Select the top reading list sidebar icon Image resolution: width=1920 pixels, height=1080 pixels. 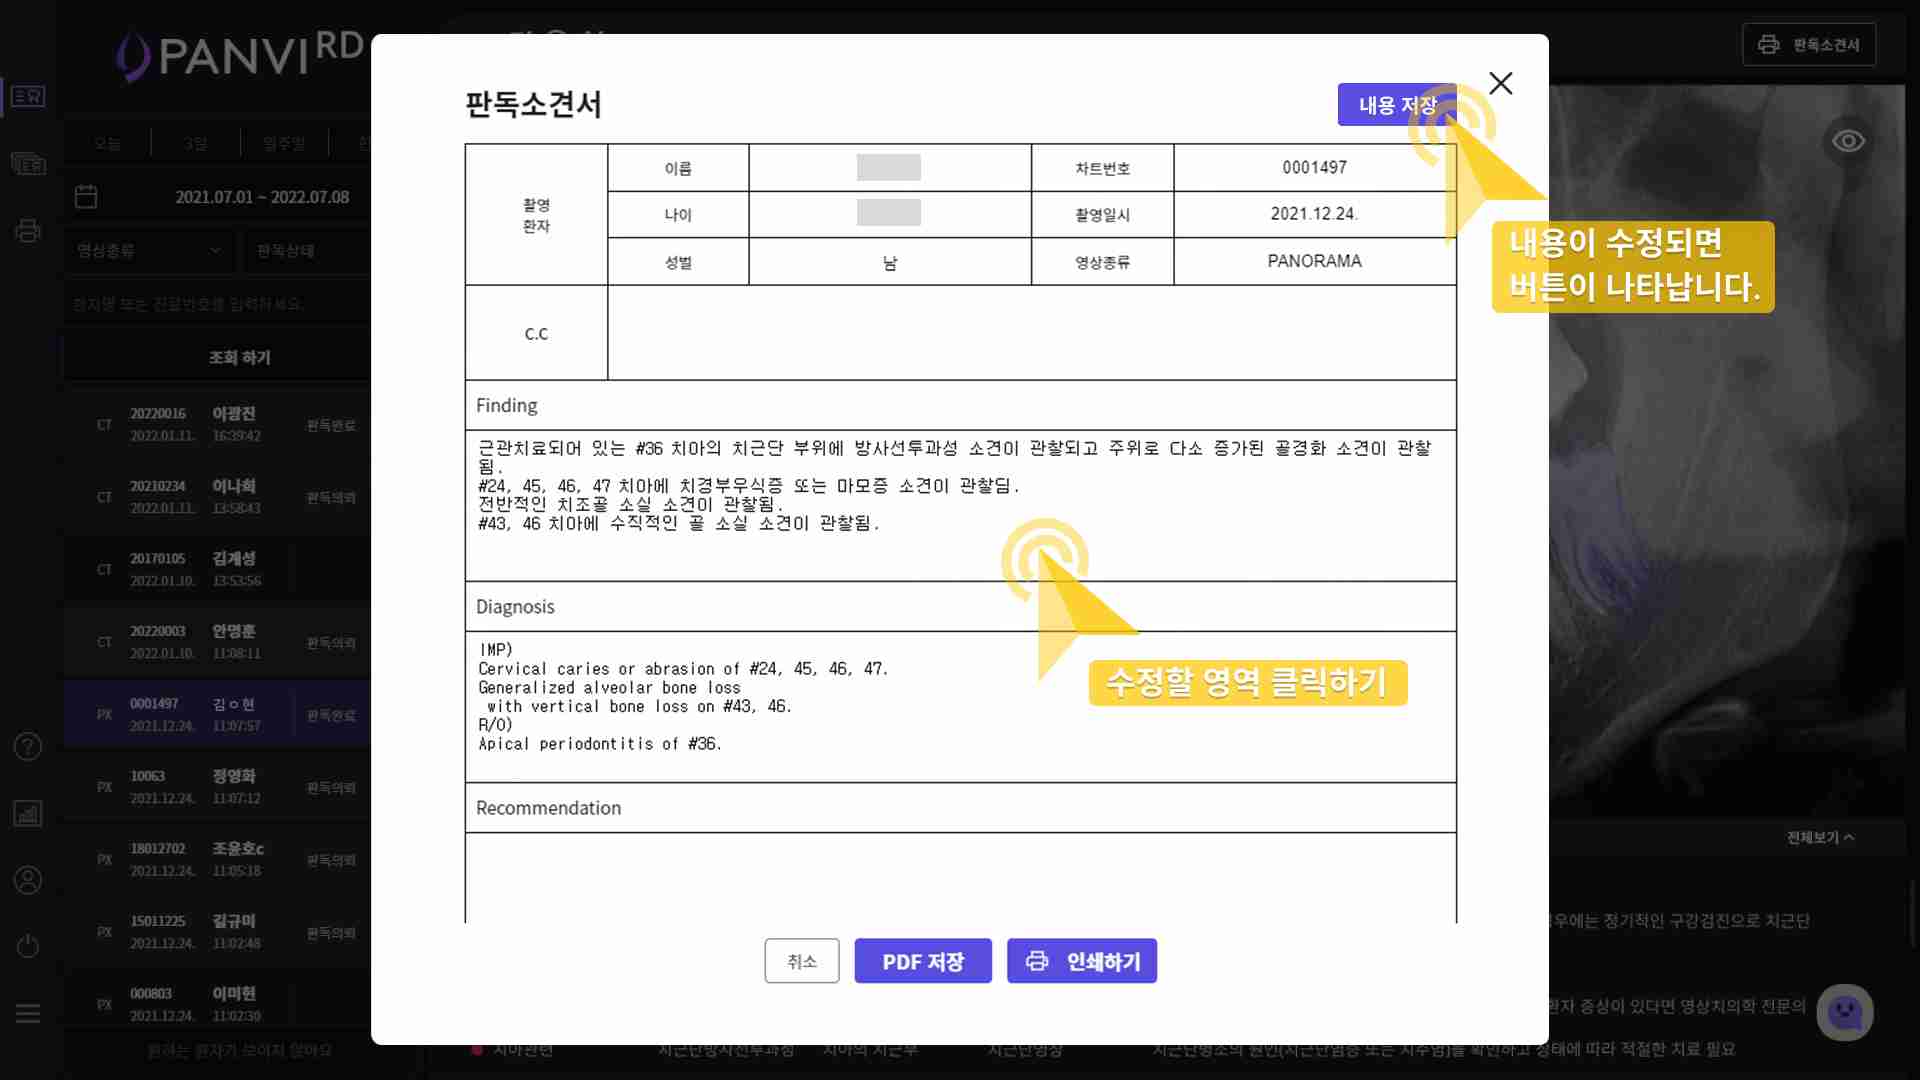28,96
